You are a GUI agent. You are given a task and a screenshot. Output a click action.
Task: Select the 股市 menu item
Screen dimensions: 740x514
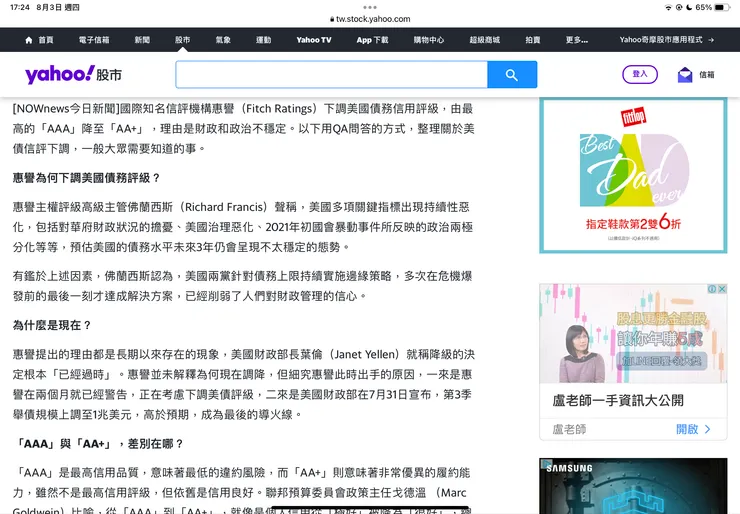[x=183, y=40]
